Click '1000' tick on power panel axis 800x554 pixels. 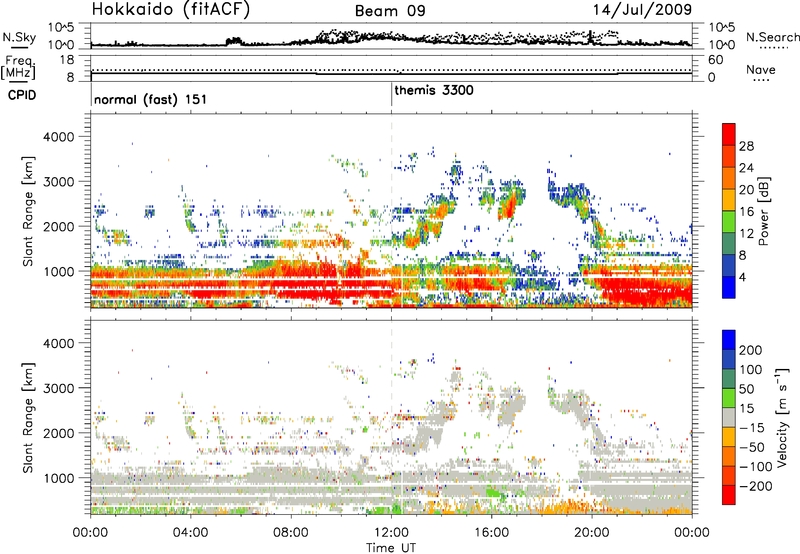coord(59,271)
